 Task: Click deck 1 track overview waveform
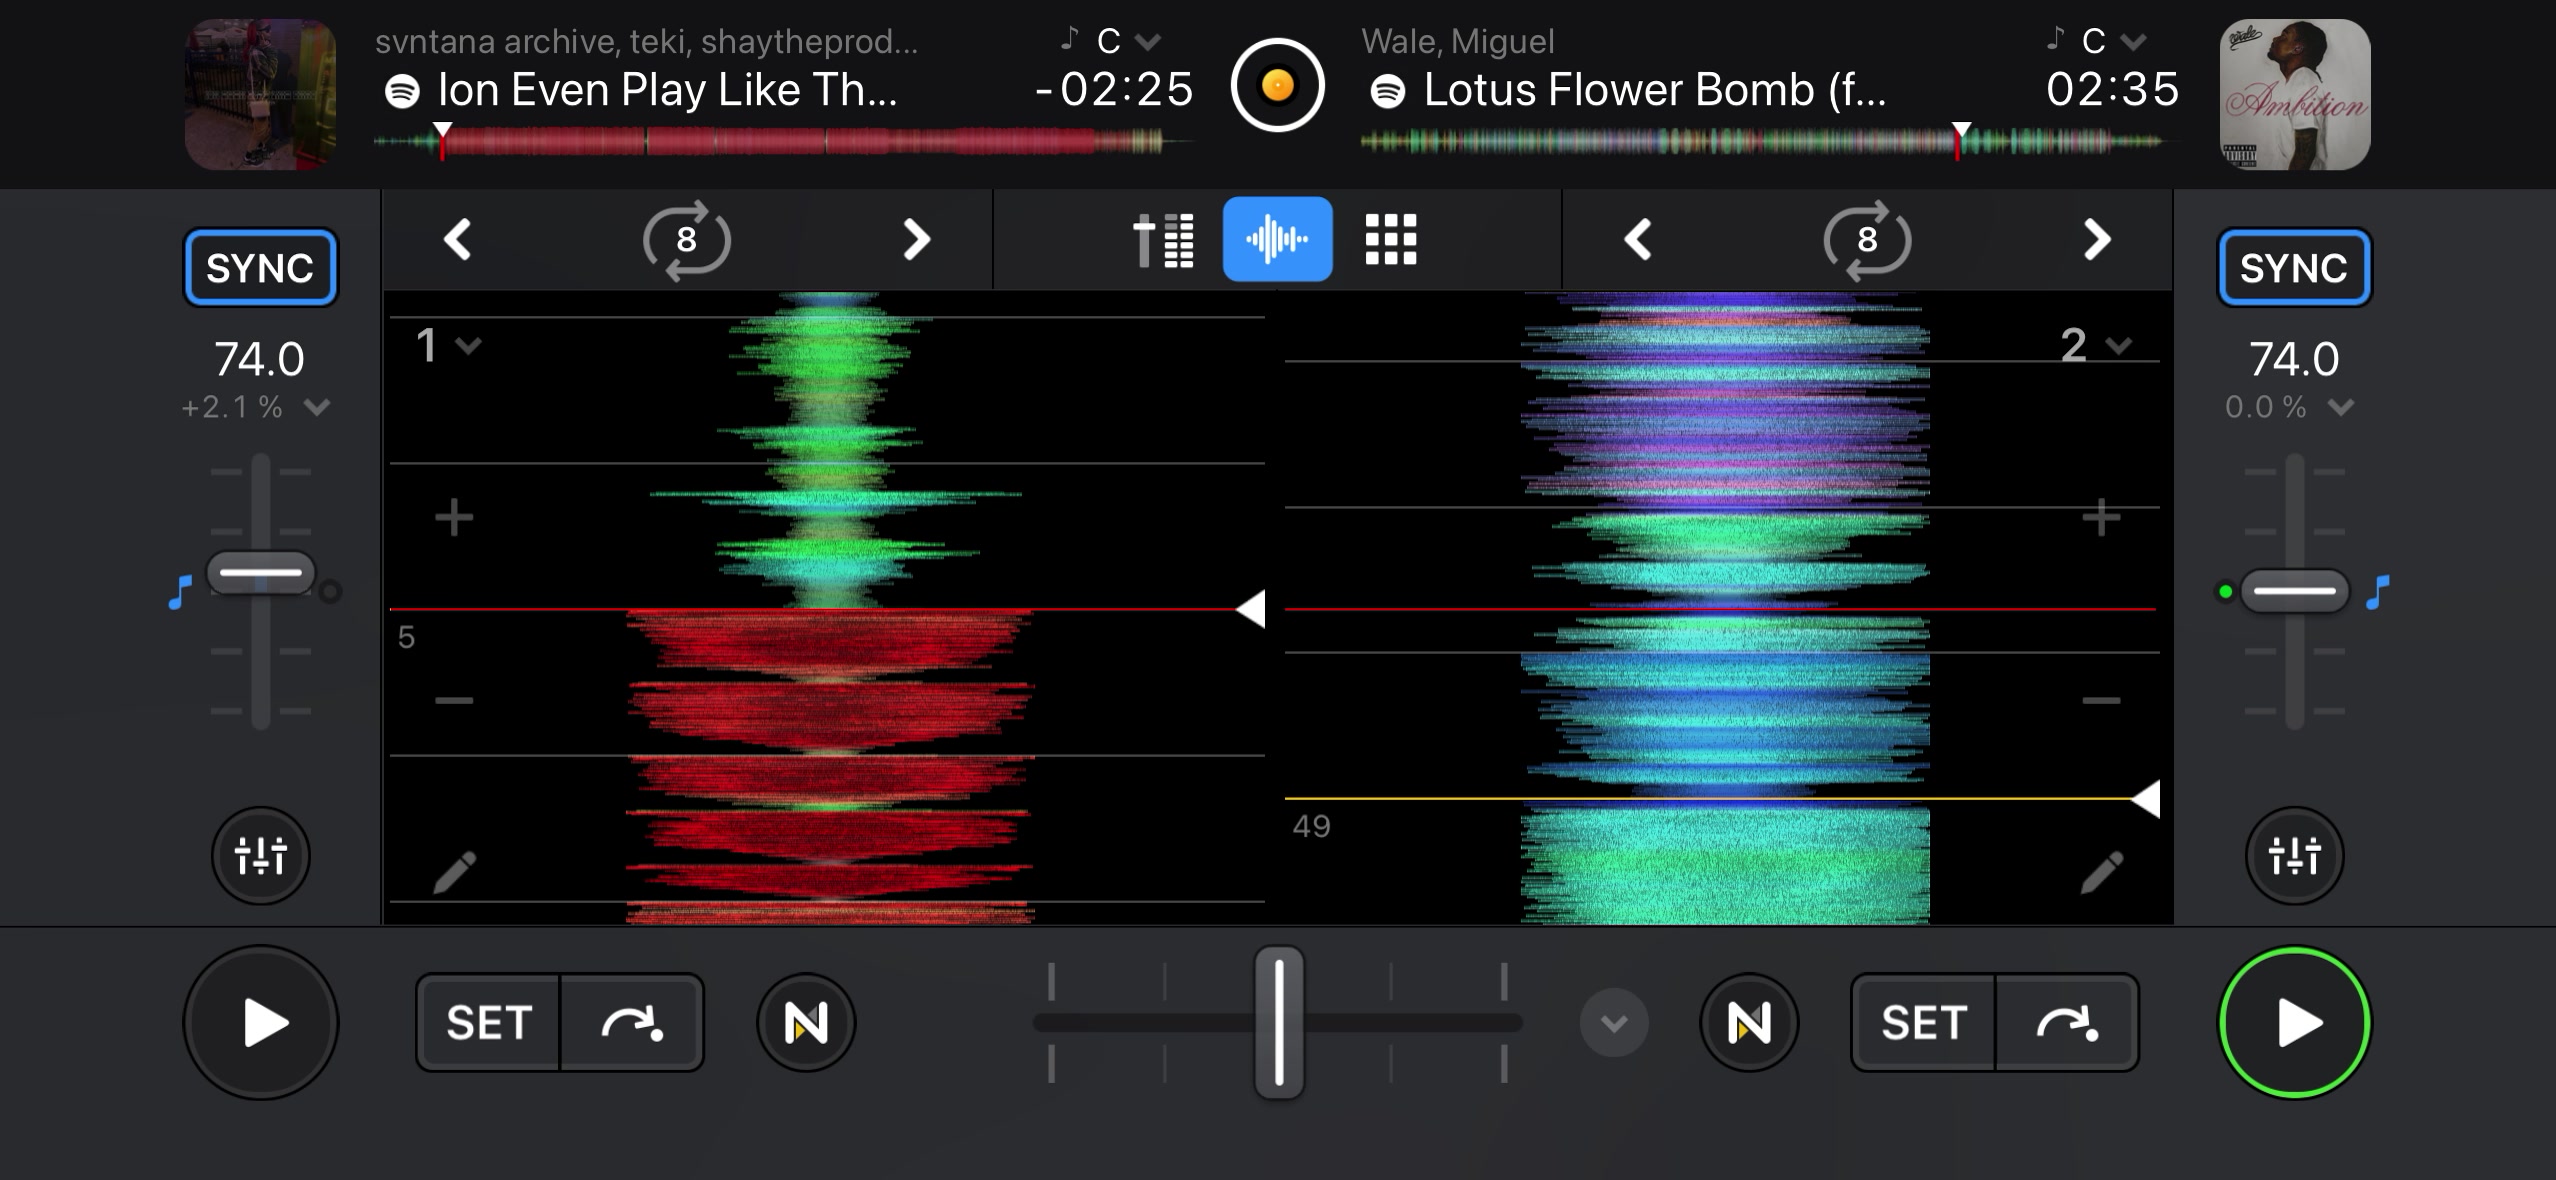coord(782,143)
